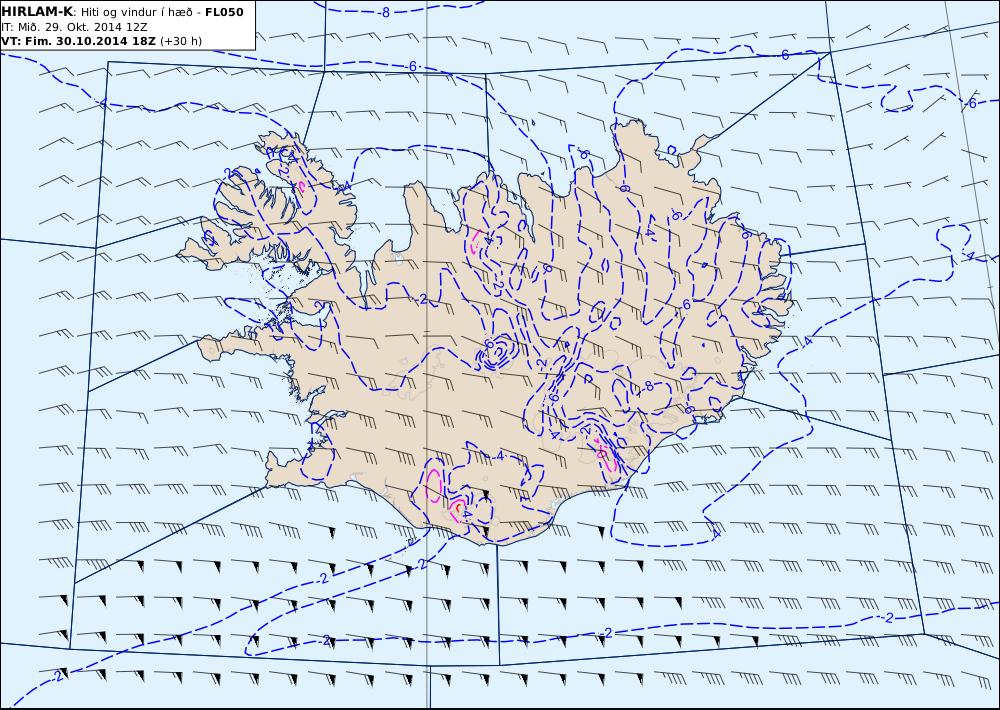Select the 'VT: Fim. 30.10.2014 18Z' valid time
The height and width of the screenshot is (710, 1000).
click(x=78, y=41)
